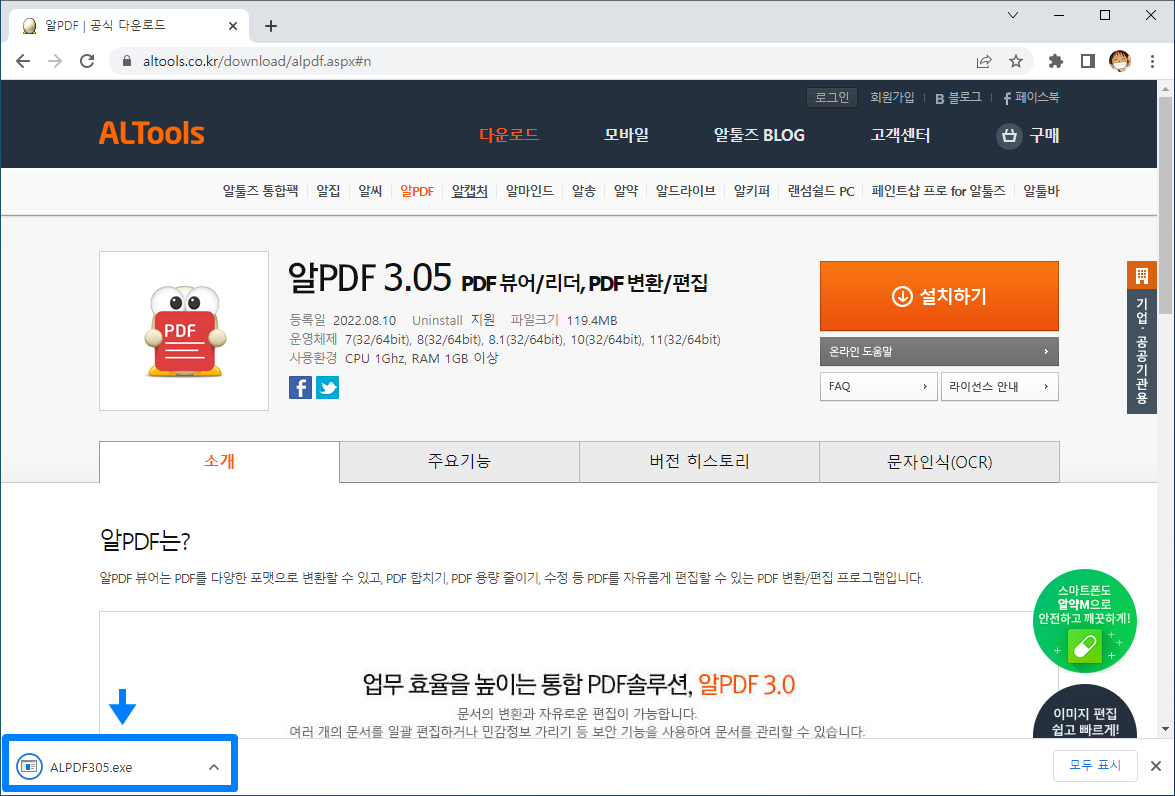Image resolution: width=1175 pixels, height=796 pixels.
Task: Open the Extensions puzzle icon
Action: pyautogui.click(x=1055, y=61)
